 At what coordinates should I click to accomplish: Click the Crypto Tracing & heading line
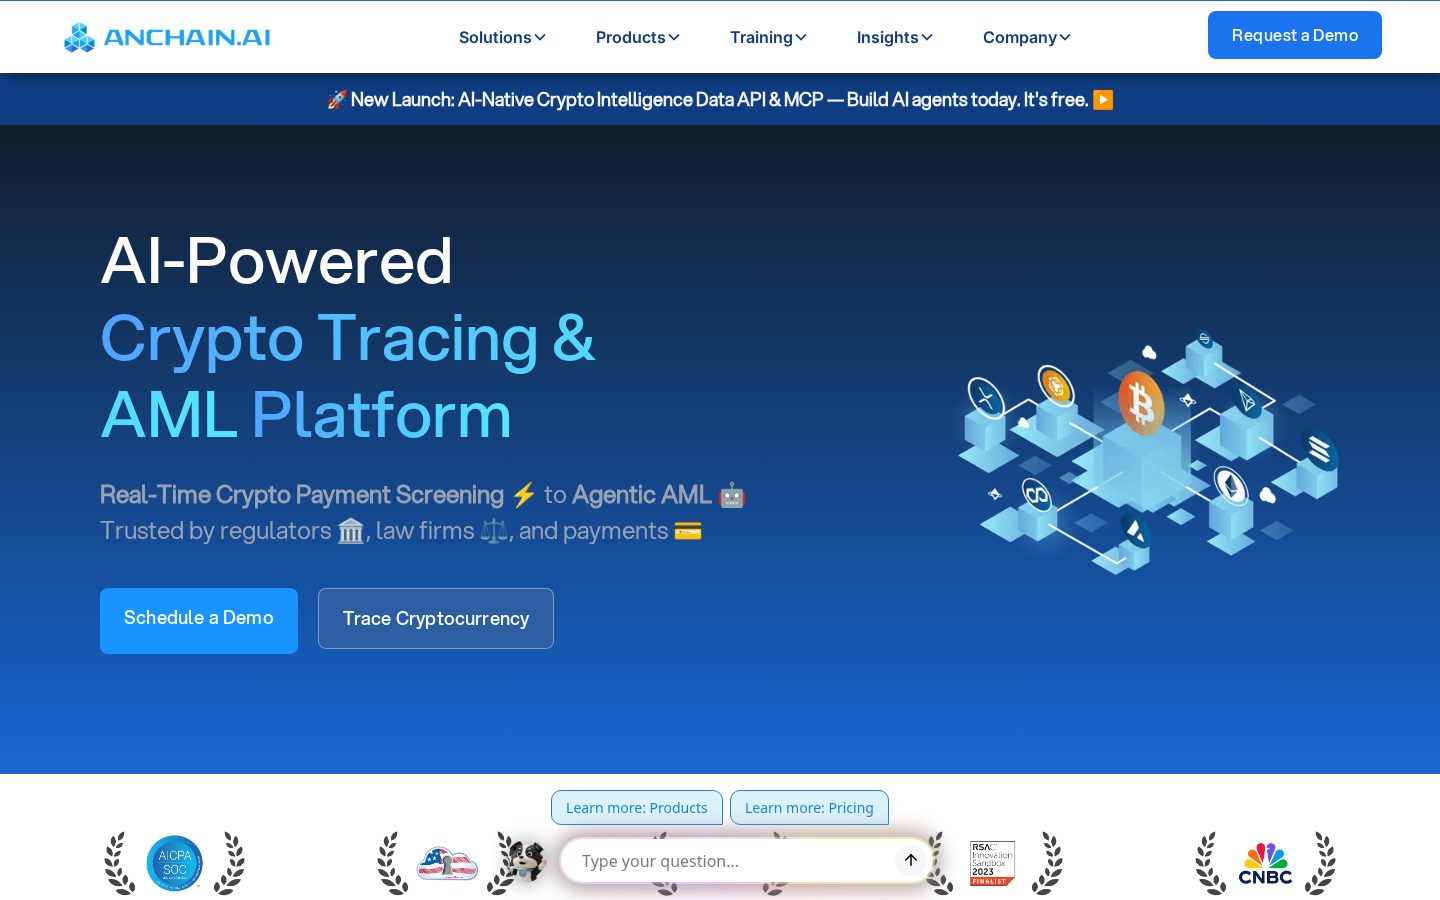pyautogui.click(x=348, y=338)
